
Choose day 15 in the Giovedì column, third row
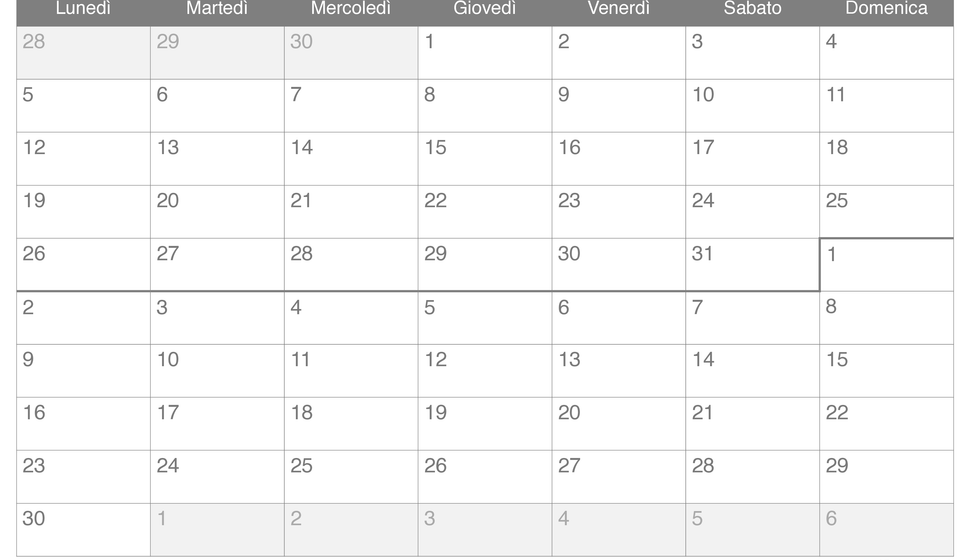coord(485,159)
